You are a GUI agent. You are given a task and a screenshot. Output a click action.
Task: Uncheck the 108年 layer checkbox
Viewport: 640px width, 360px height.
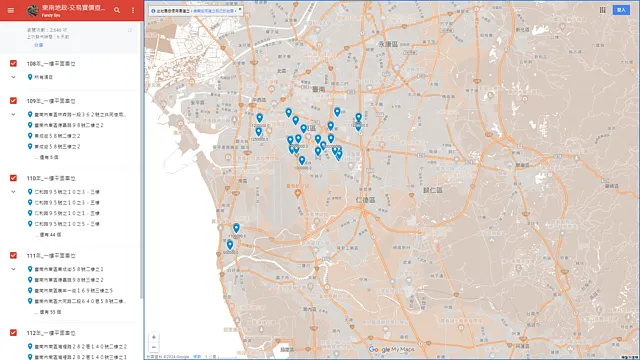pyautogui.click(x=13, y=63)
